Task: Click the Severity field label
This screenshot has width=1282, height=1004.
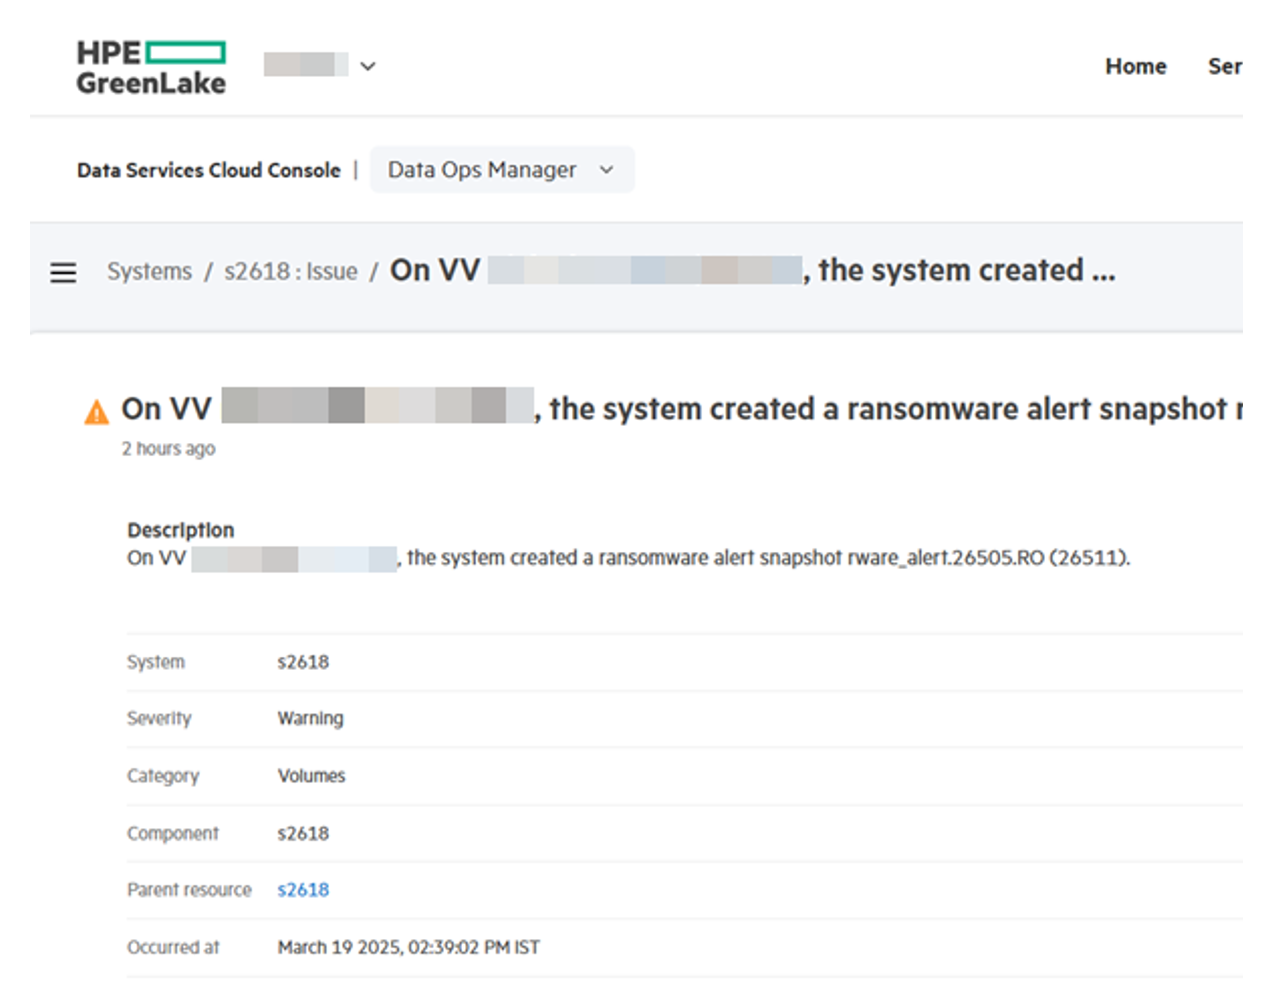Action: click(x=159, y=719)
